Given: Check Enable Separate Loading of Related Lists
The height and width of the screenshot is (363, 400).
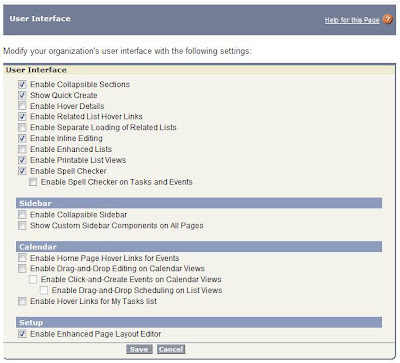Looking at the screenshot, I should coord(22,127).
